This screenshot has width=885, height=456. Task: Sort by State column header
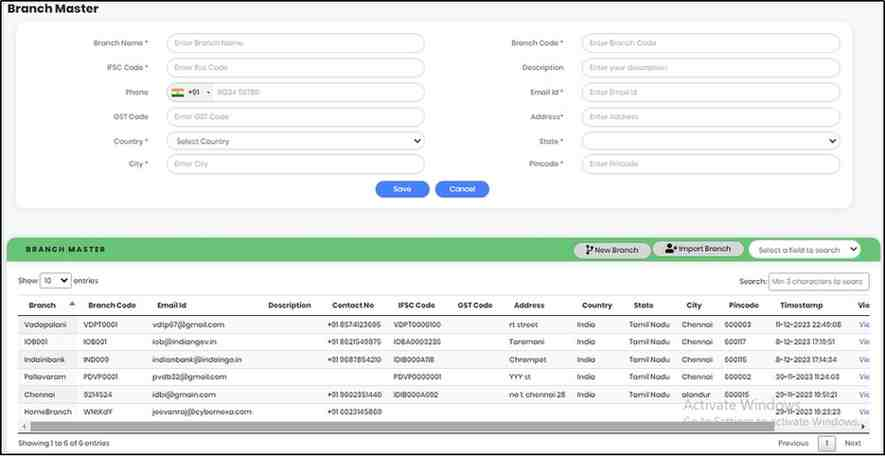click(x=643, y=305)
